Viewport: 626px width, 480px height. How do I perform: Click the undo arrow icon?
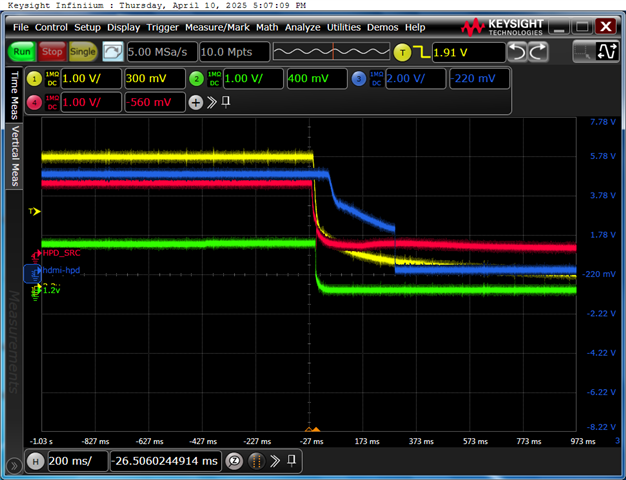tap(517, 52)
